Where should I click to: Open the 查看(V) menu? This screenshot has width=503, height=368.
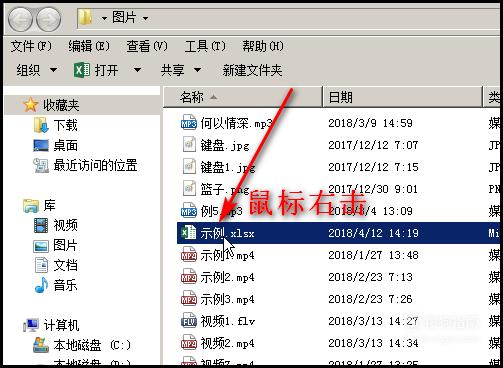pos(147,46)
